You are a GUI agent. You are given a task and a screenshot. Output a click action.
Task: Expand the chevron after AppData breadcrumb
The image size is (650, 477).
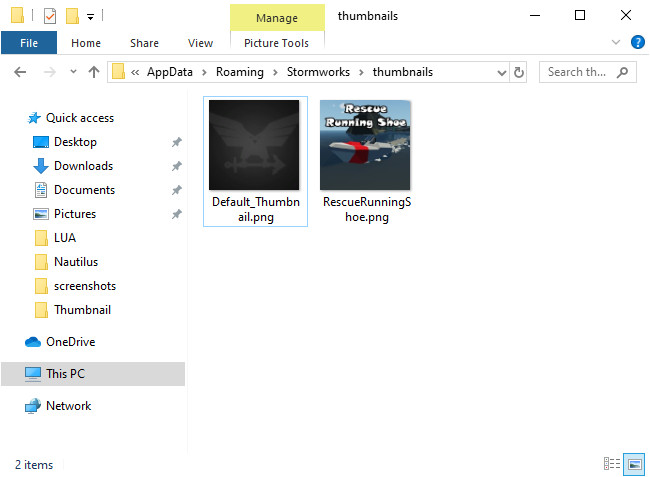(204, 73)
